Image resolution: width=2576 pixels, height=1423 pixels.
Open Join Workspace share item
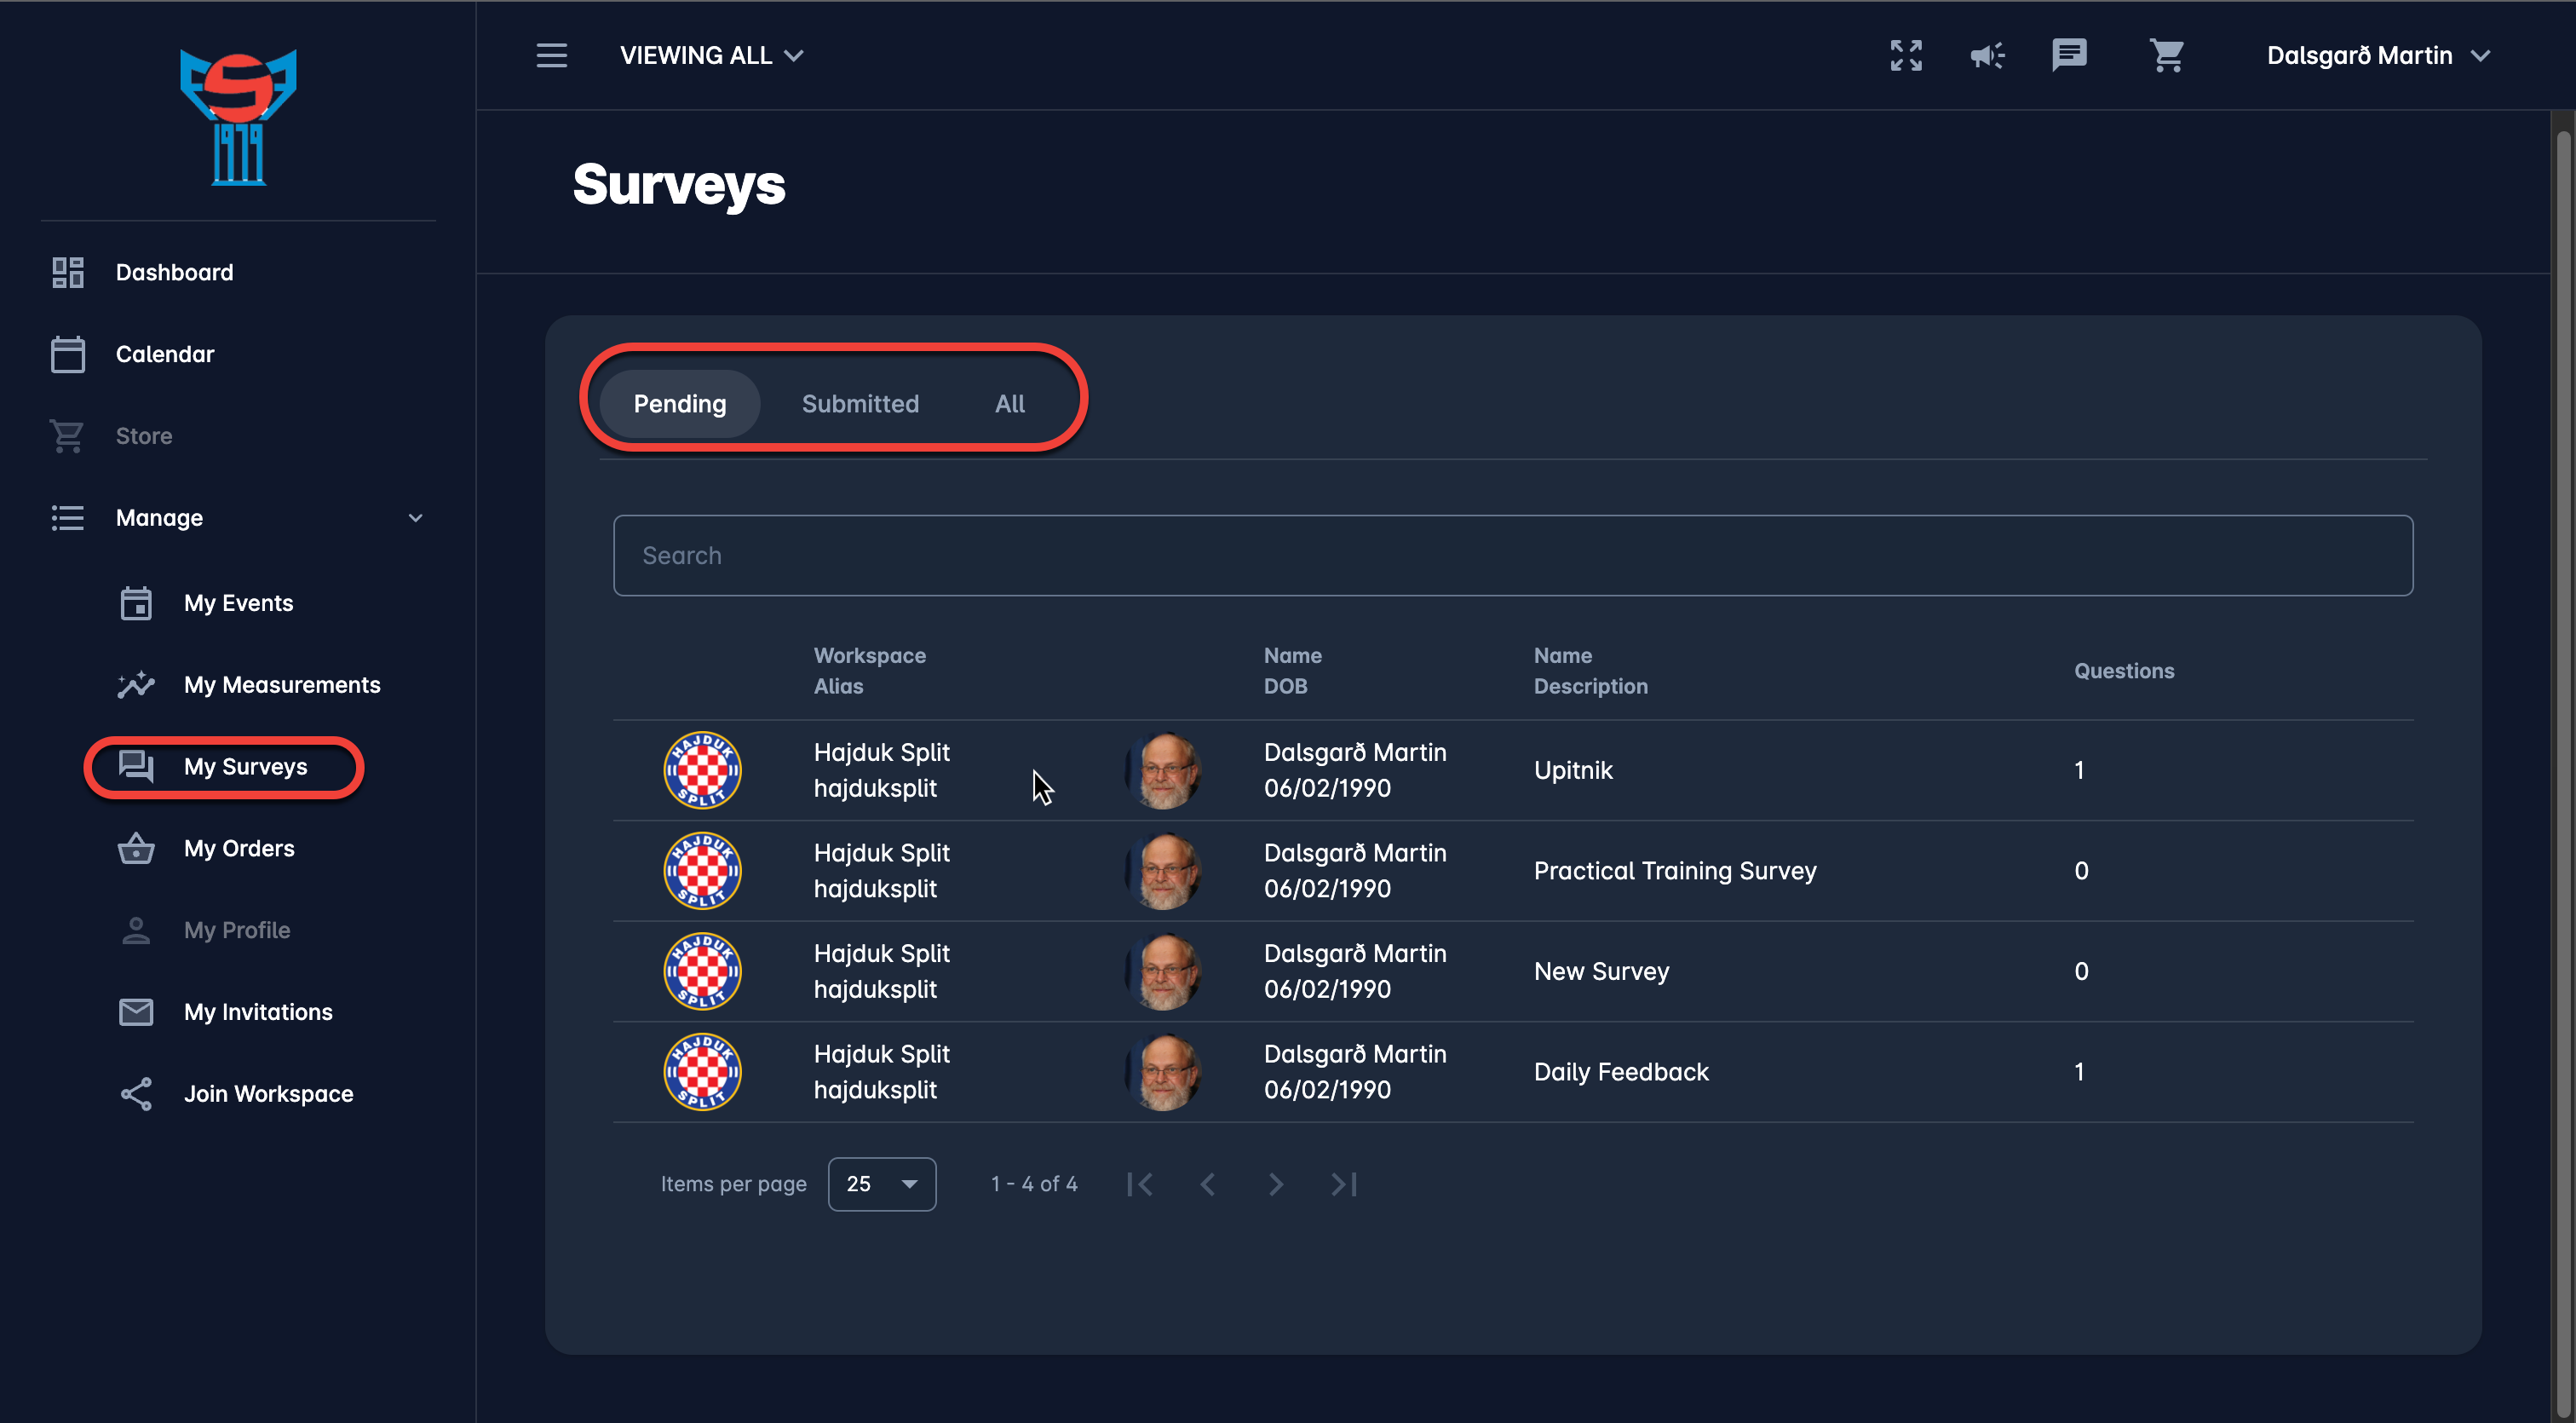(268, 1094)
